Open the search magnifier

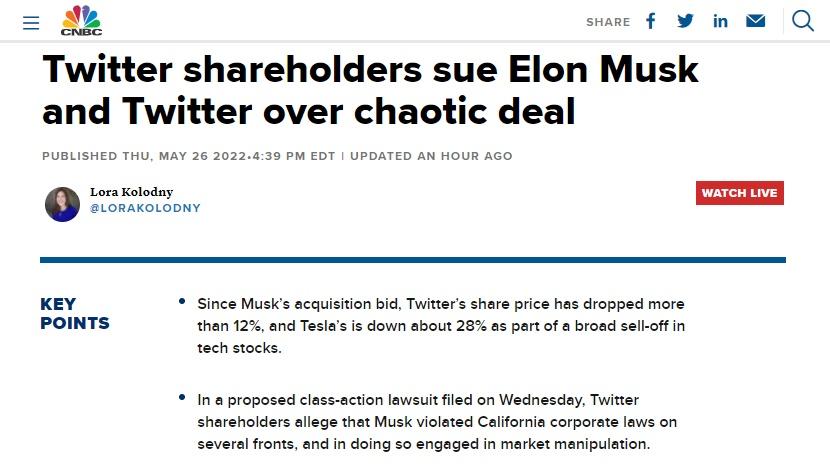[803, 21]
